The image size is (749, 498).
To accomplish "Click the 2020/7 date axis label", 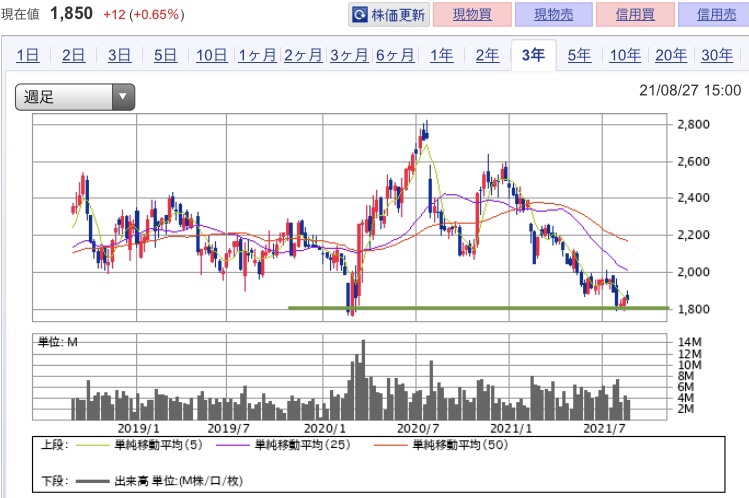I will (x=418, y=428).
